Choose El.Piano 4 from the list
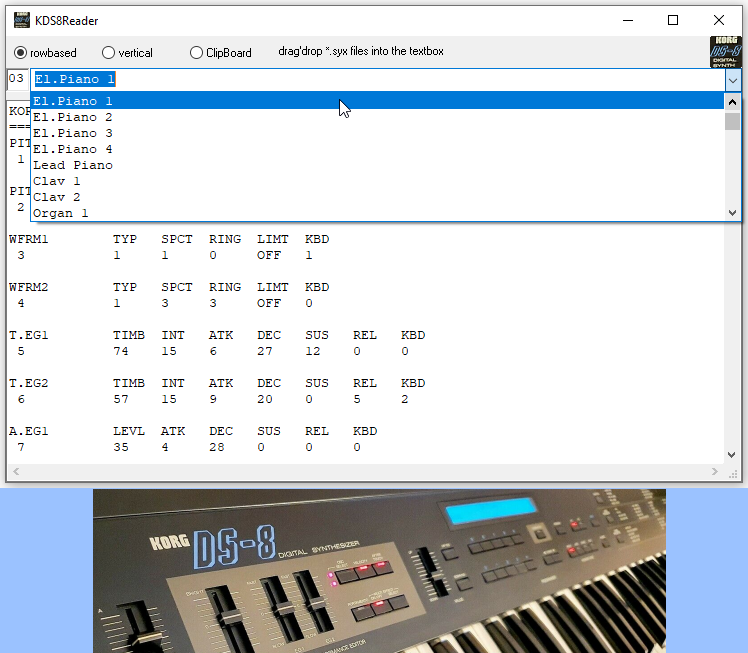 [377, 149]
